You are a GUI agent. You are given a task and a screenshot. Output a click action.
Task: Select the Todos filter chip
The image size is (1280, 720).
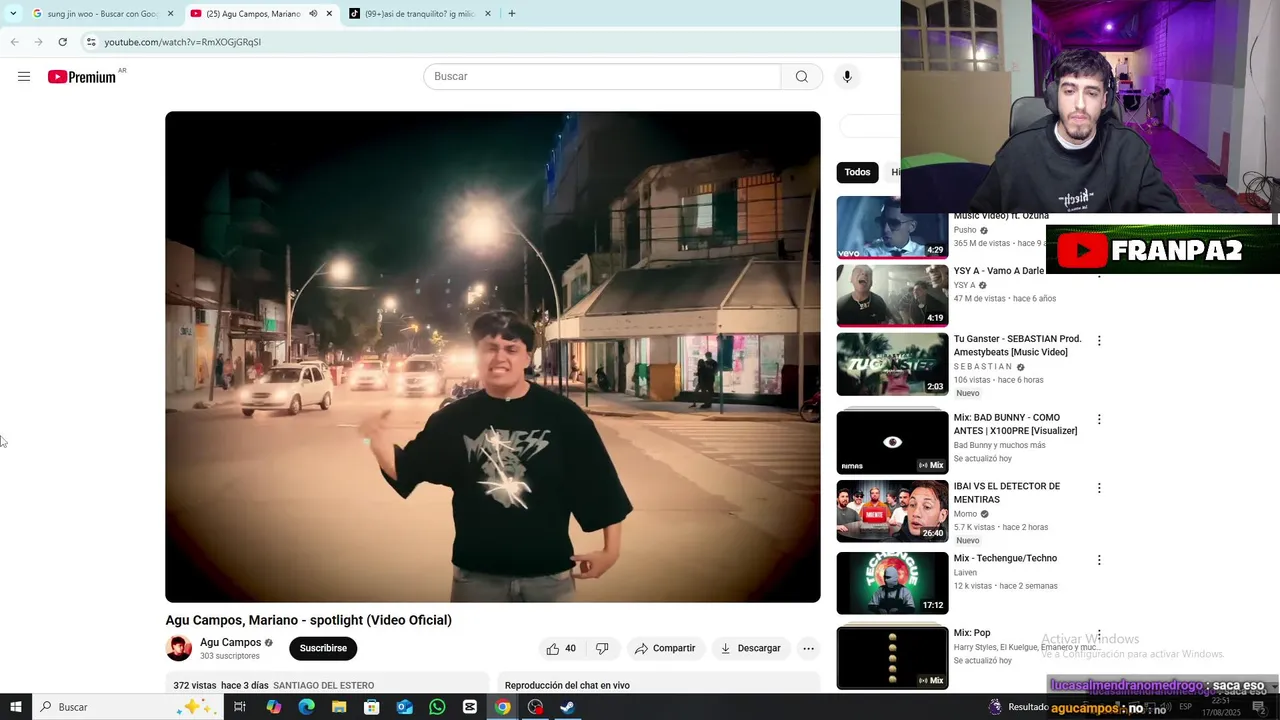point(857,172)
